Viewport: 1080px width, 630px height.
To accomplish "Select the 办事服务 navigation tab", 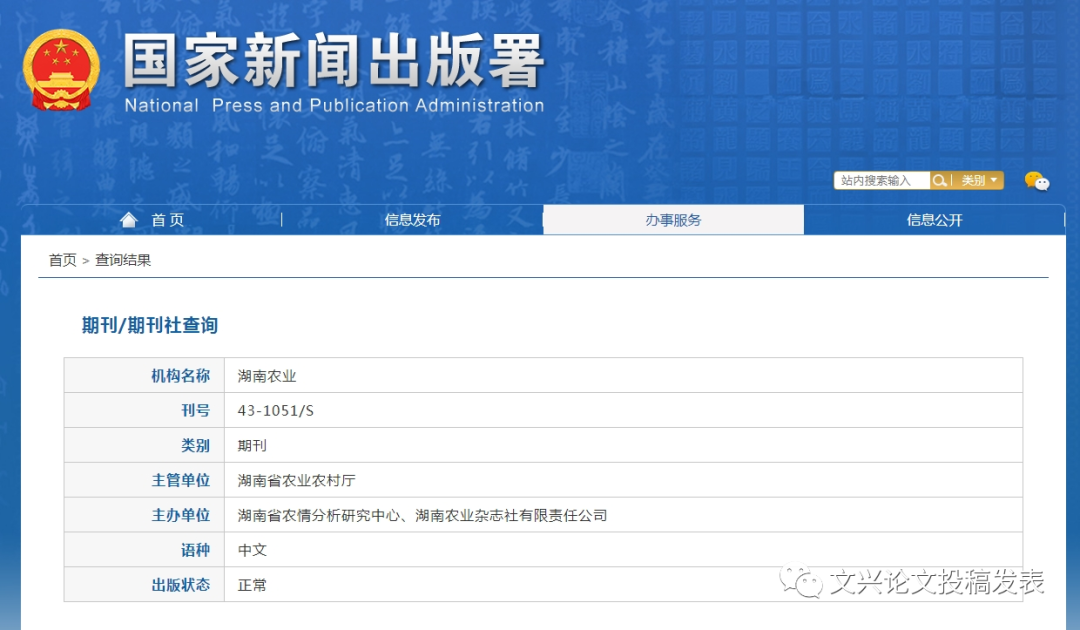I will (673, 220).
